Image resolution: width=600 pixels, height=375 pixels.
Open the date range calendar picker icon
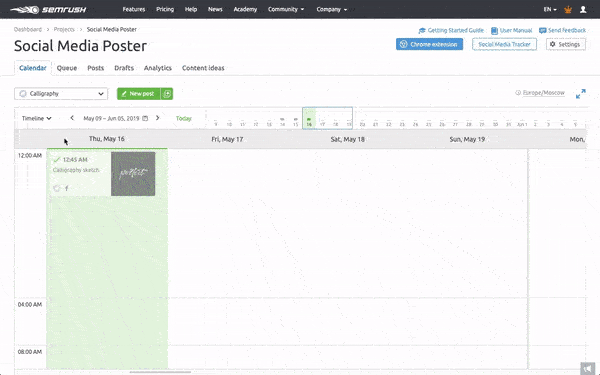(x=145, y=118)
